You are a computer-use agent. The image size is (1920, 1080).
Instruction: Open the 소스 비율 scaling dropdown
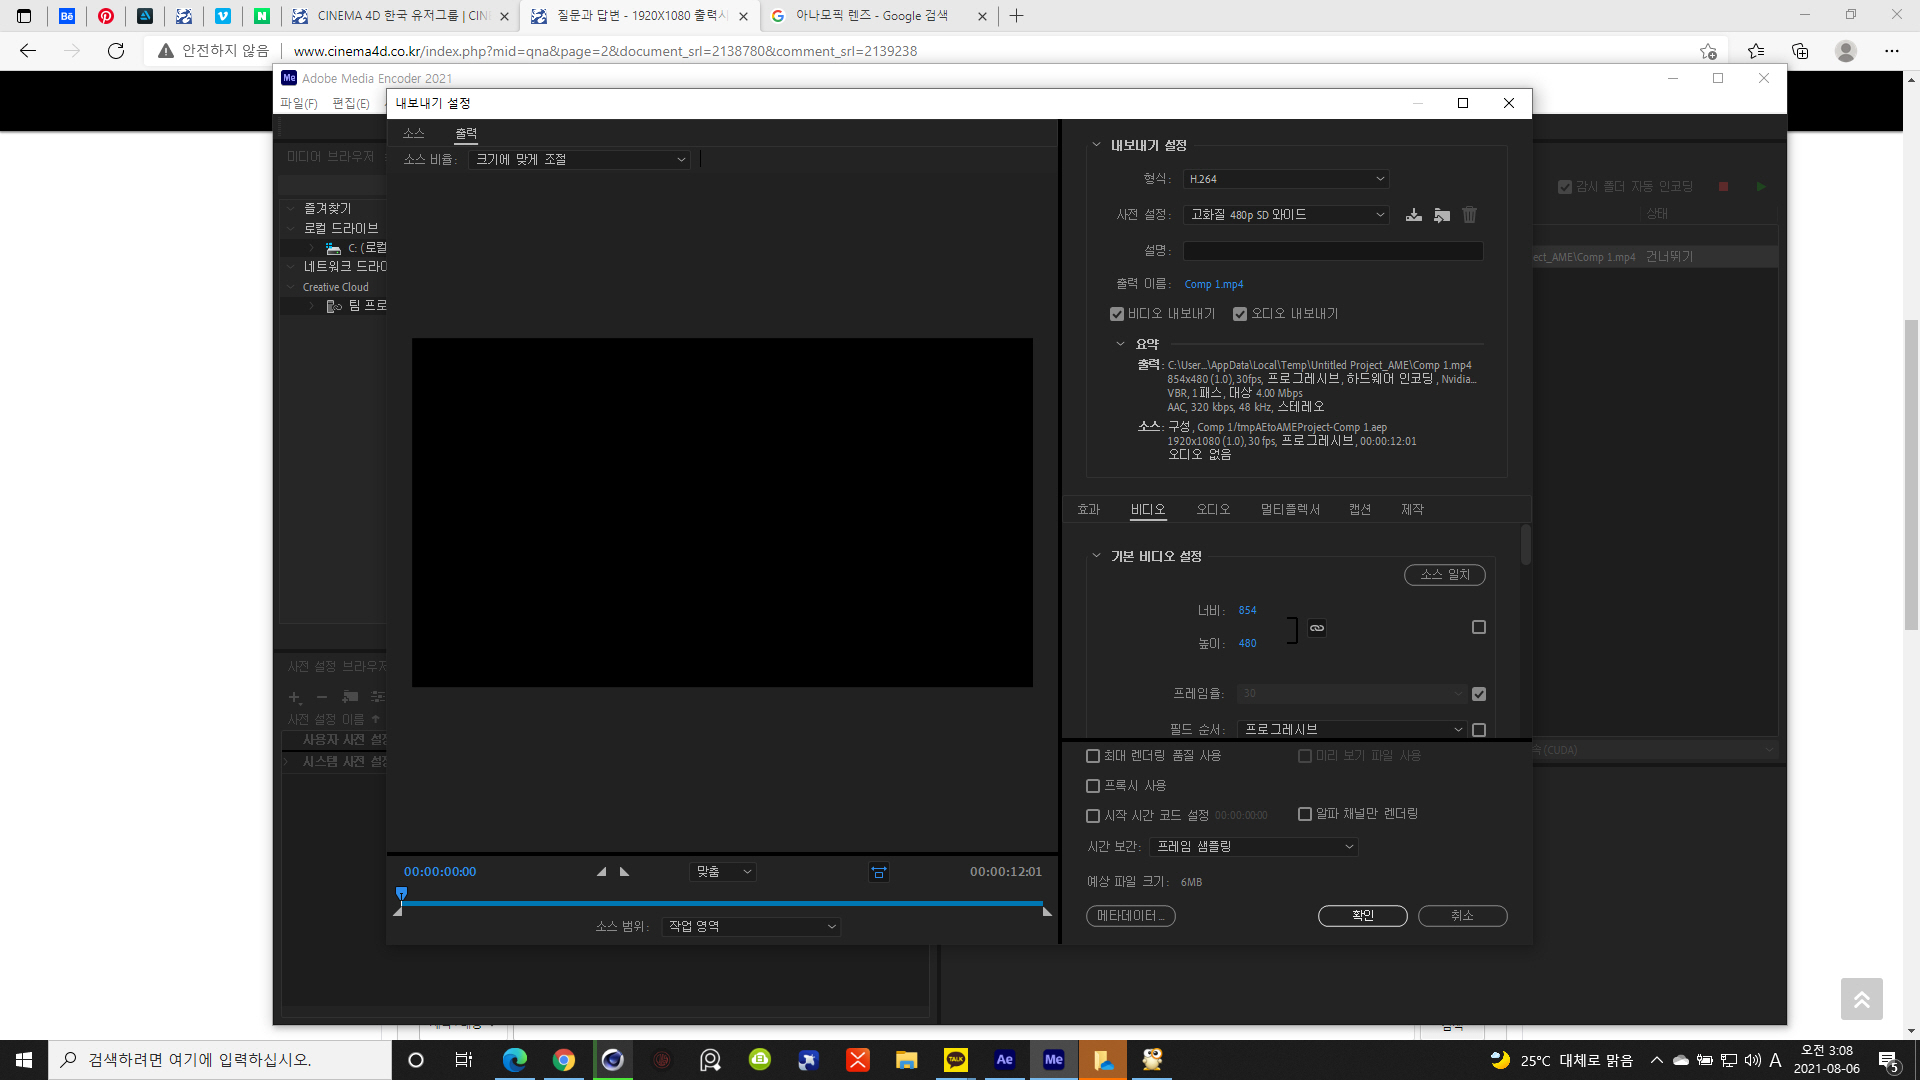point(579,160)
